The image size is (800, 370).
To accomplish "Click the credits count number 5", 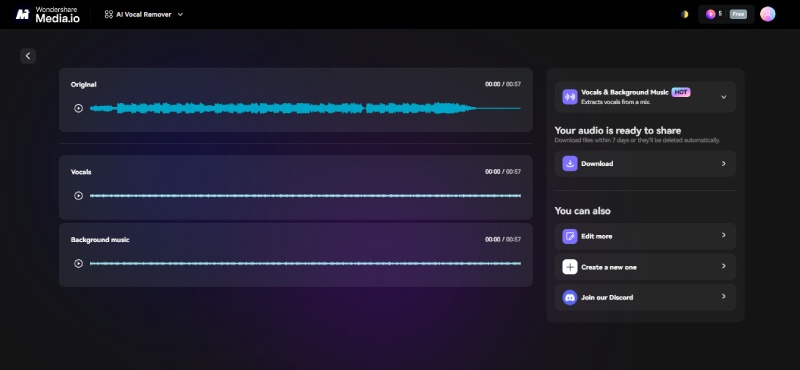I will [x=720, y=14].
